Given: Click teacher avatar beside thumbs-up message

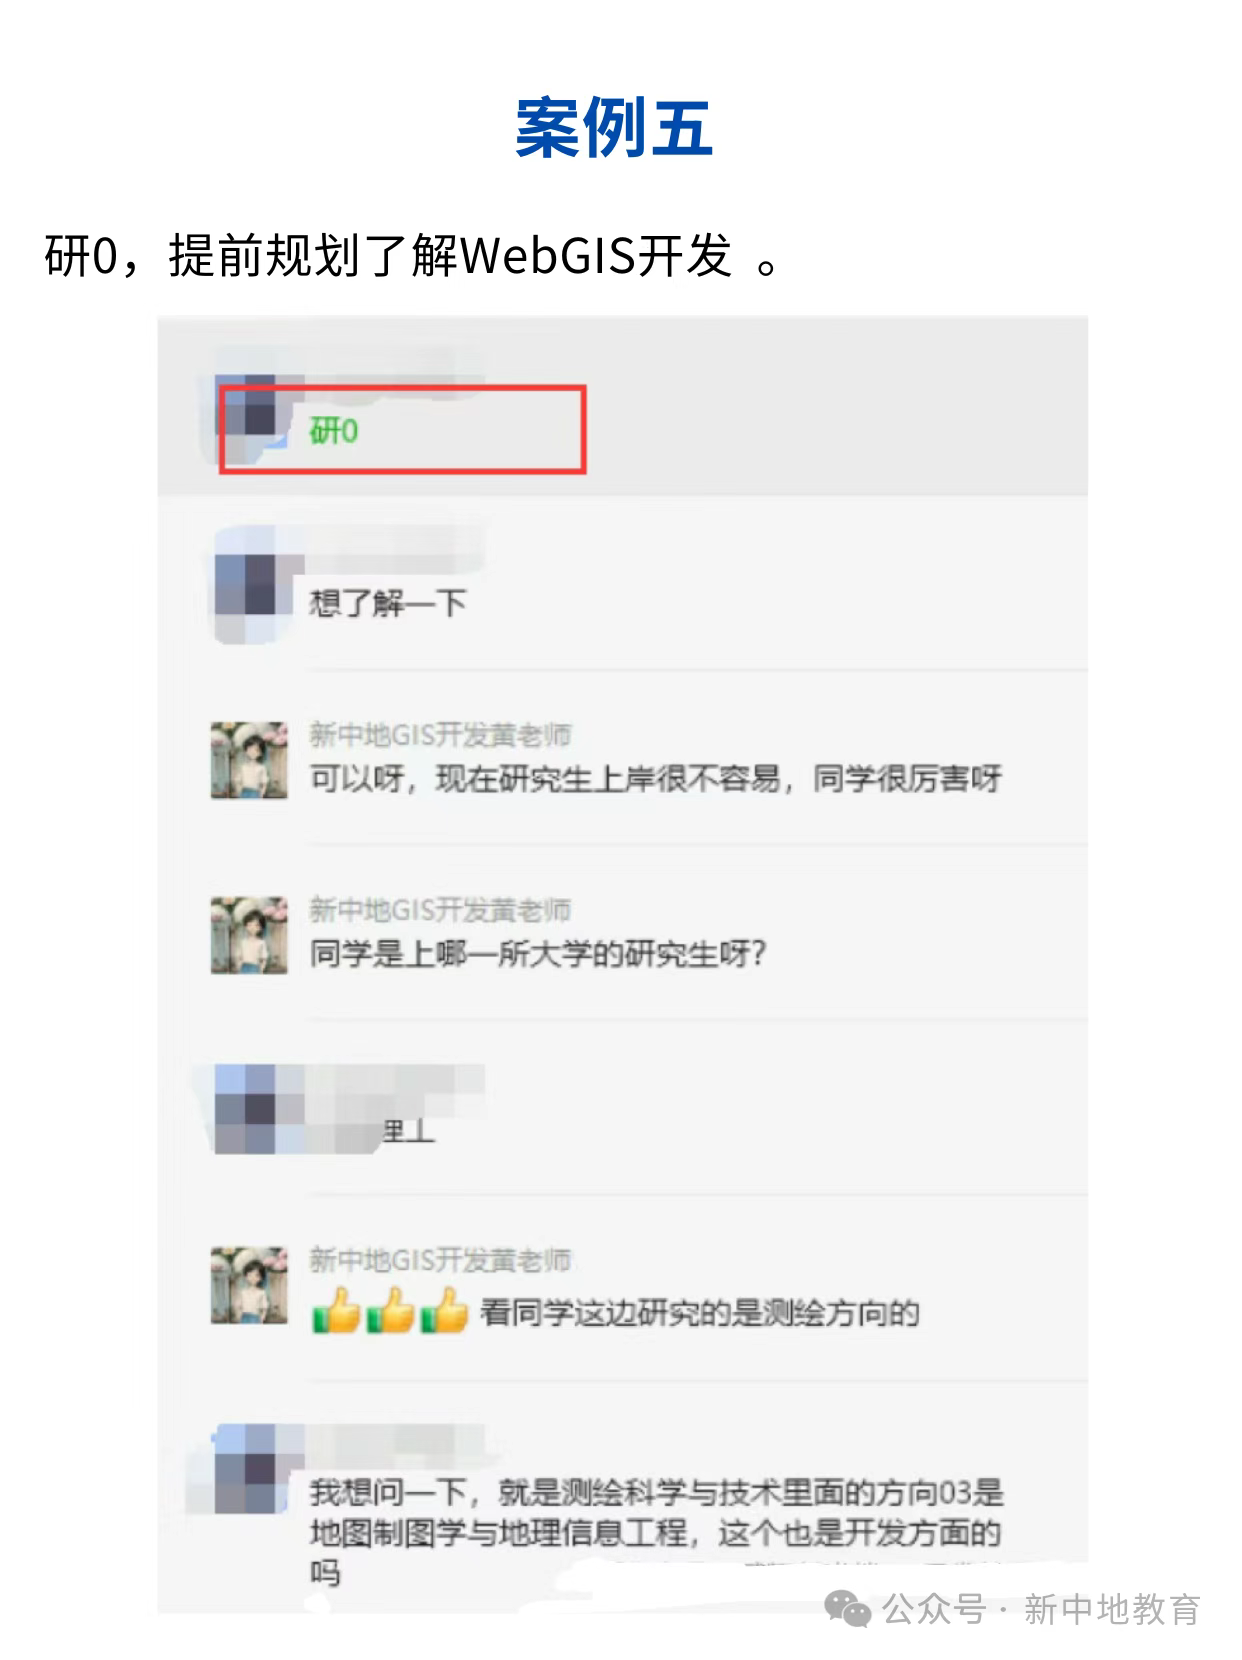Looking at the screenshot, I should (x=250, y=1286).
